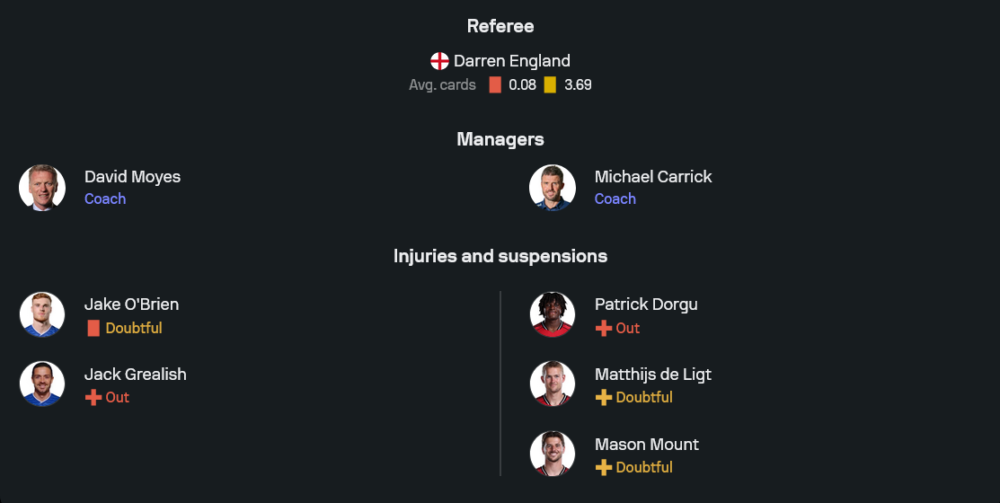Open David Moyes' manager photo
Viewport: 1000px width, 503px height.
[x=42, y=188]
